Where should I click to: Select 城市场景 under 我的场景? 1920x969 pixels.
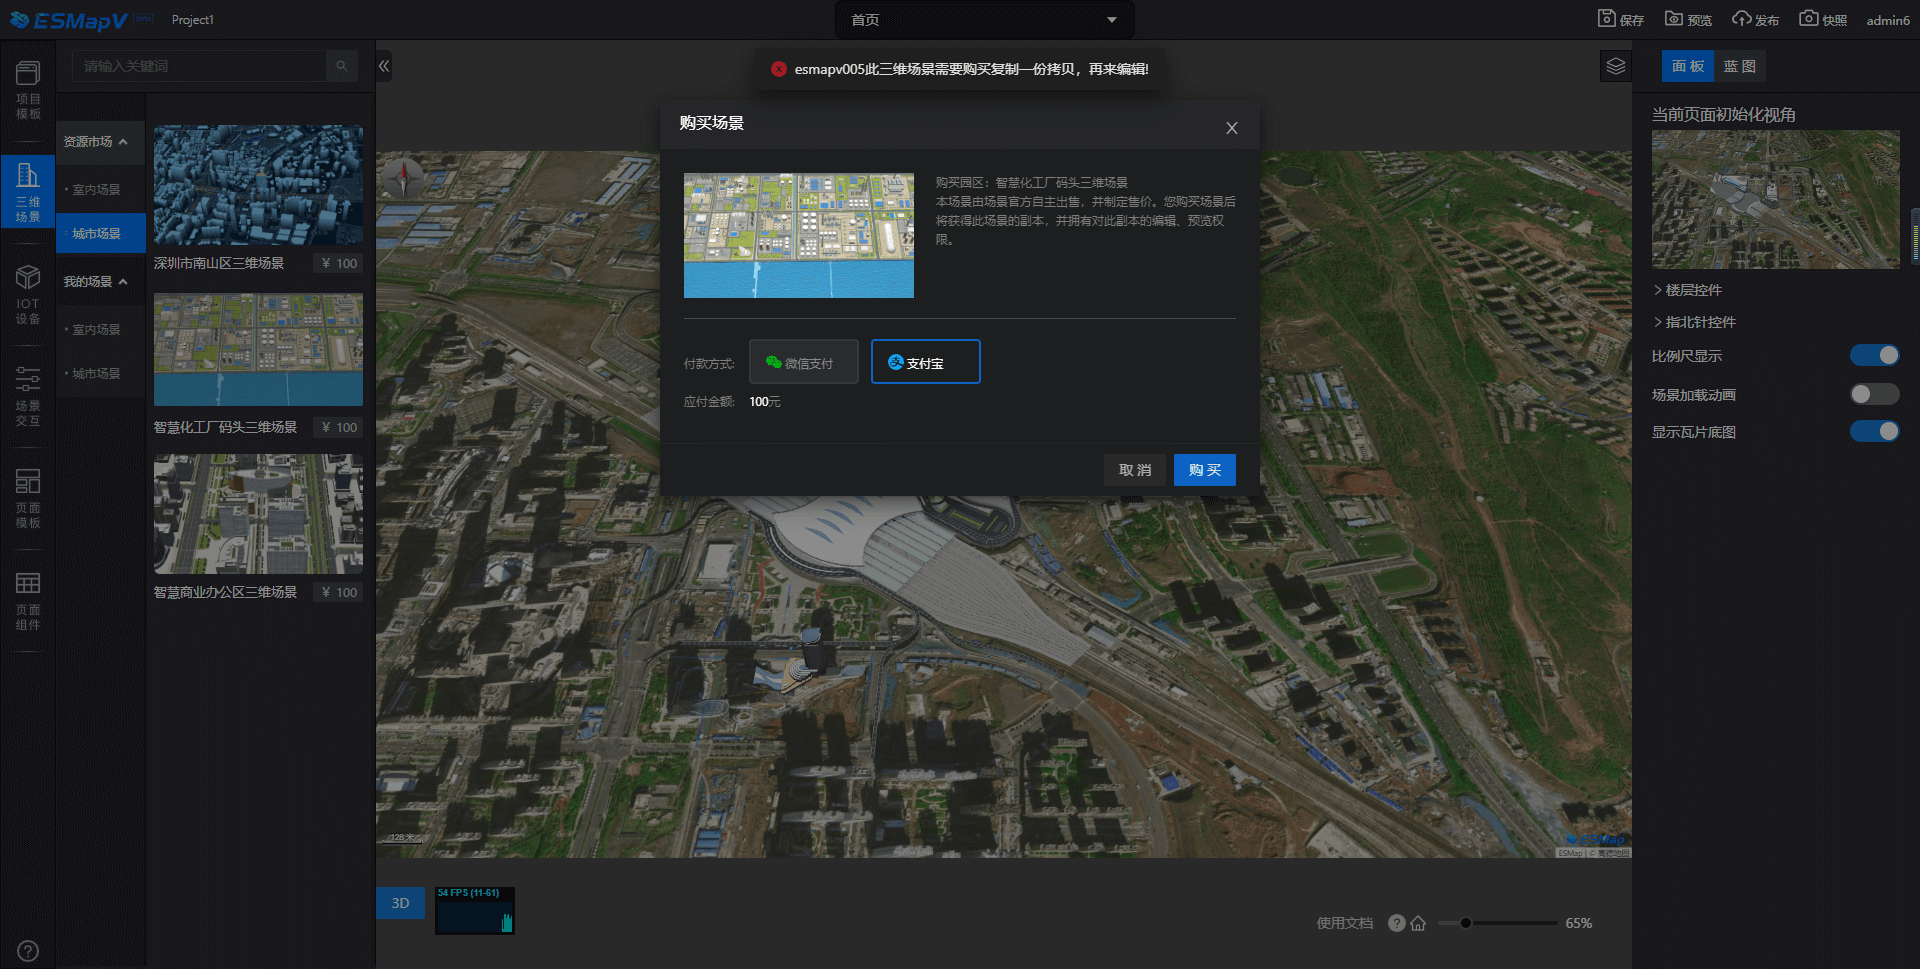[x=96, y=373]
